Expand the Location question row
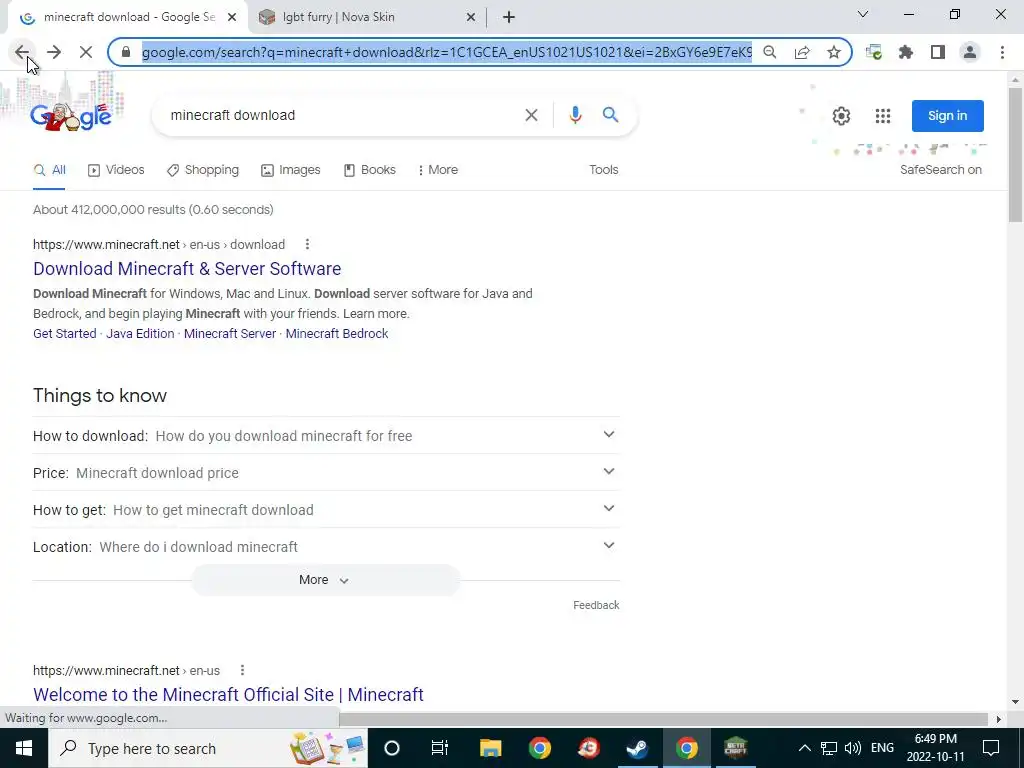Screen dimensions: 1024x768 [x=326, y=547]
